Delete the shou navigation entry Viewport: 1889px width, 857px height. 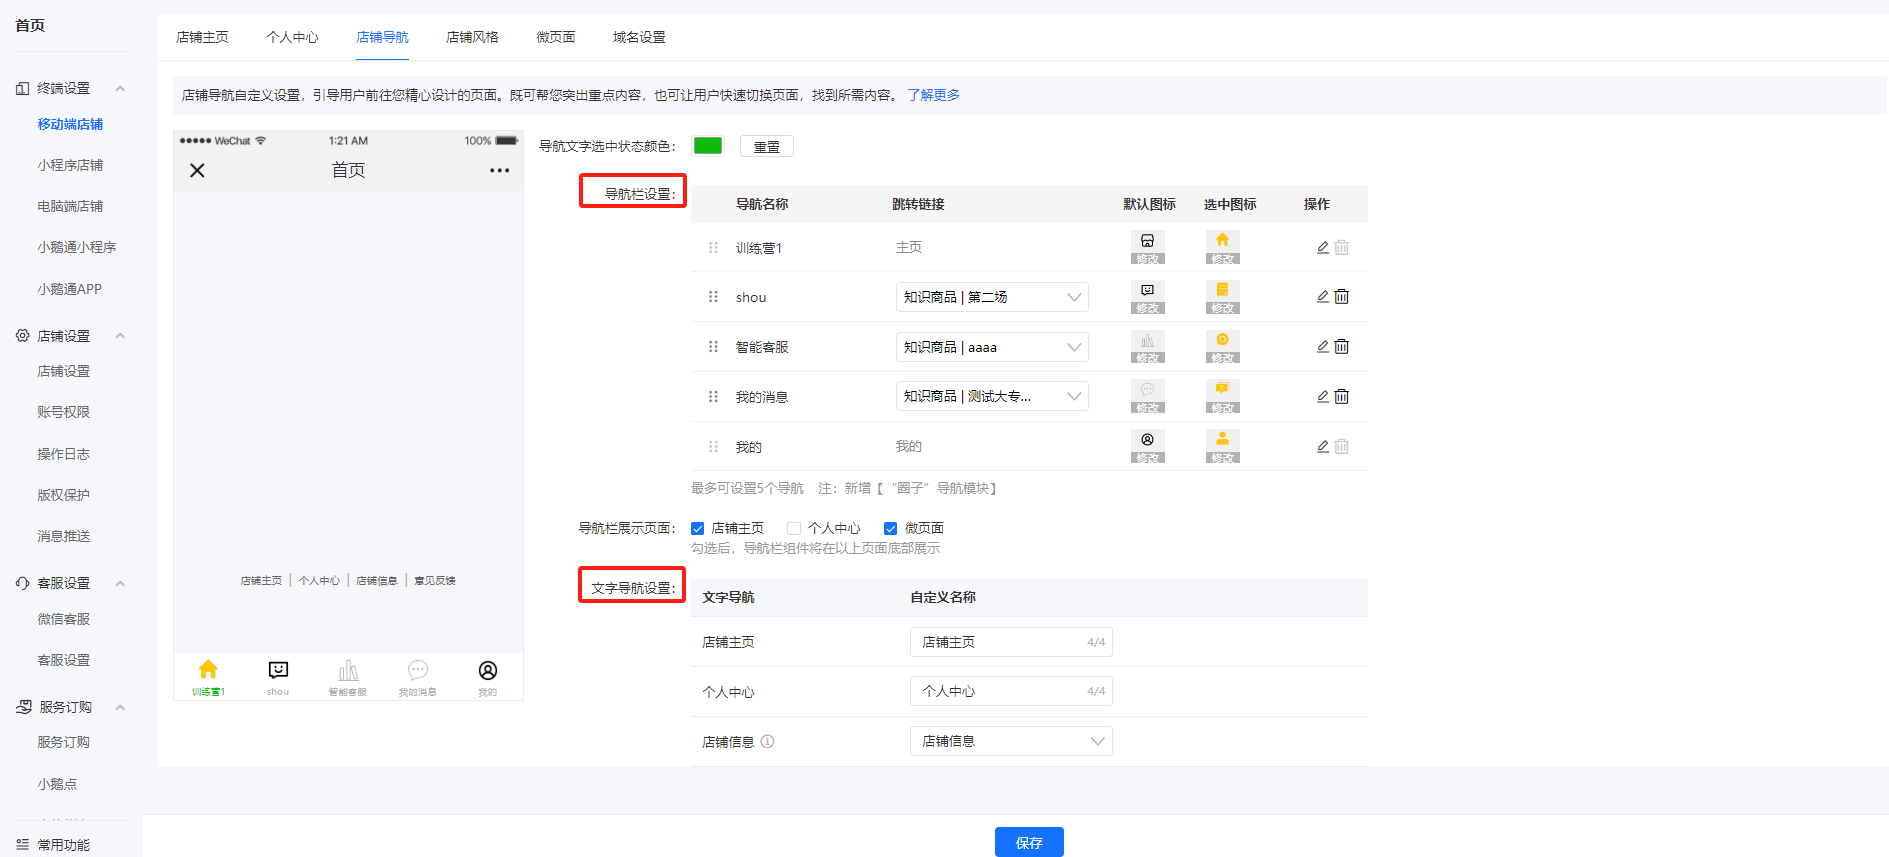click(x=1342, y=297)
